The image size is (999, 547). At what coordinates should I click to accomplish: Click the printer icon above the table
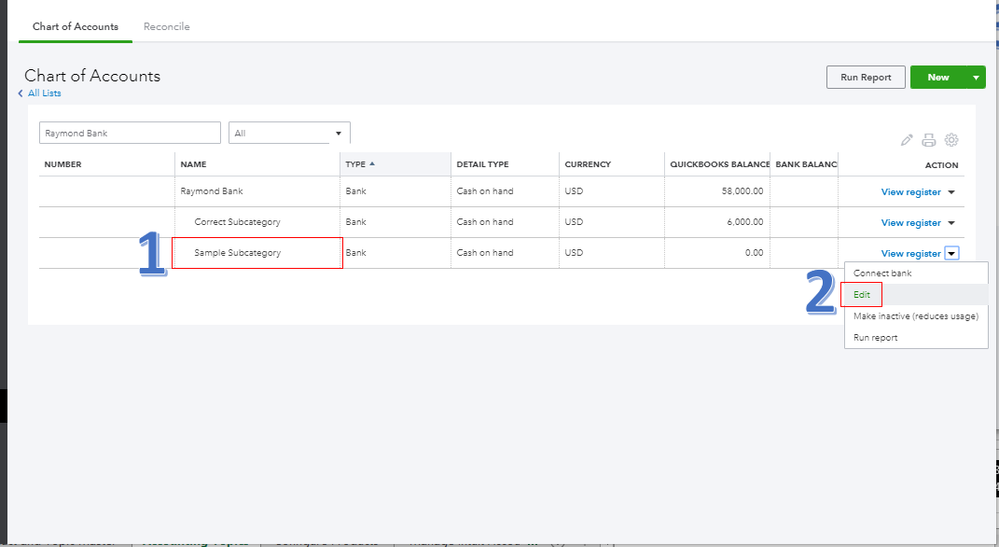tap(929, 141)
